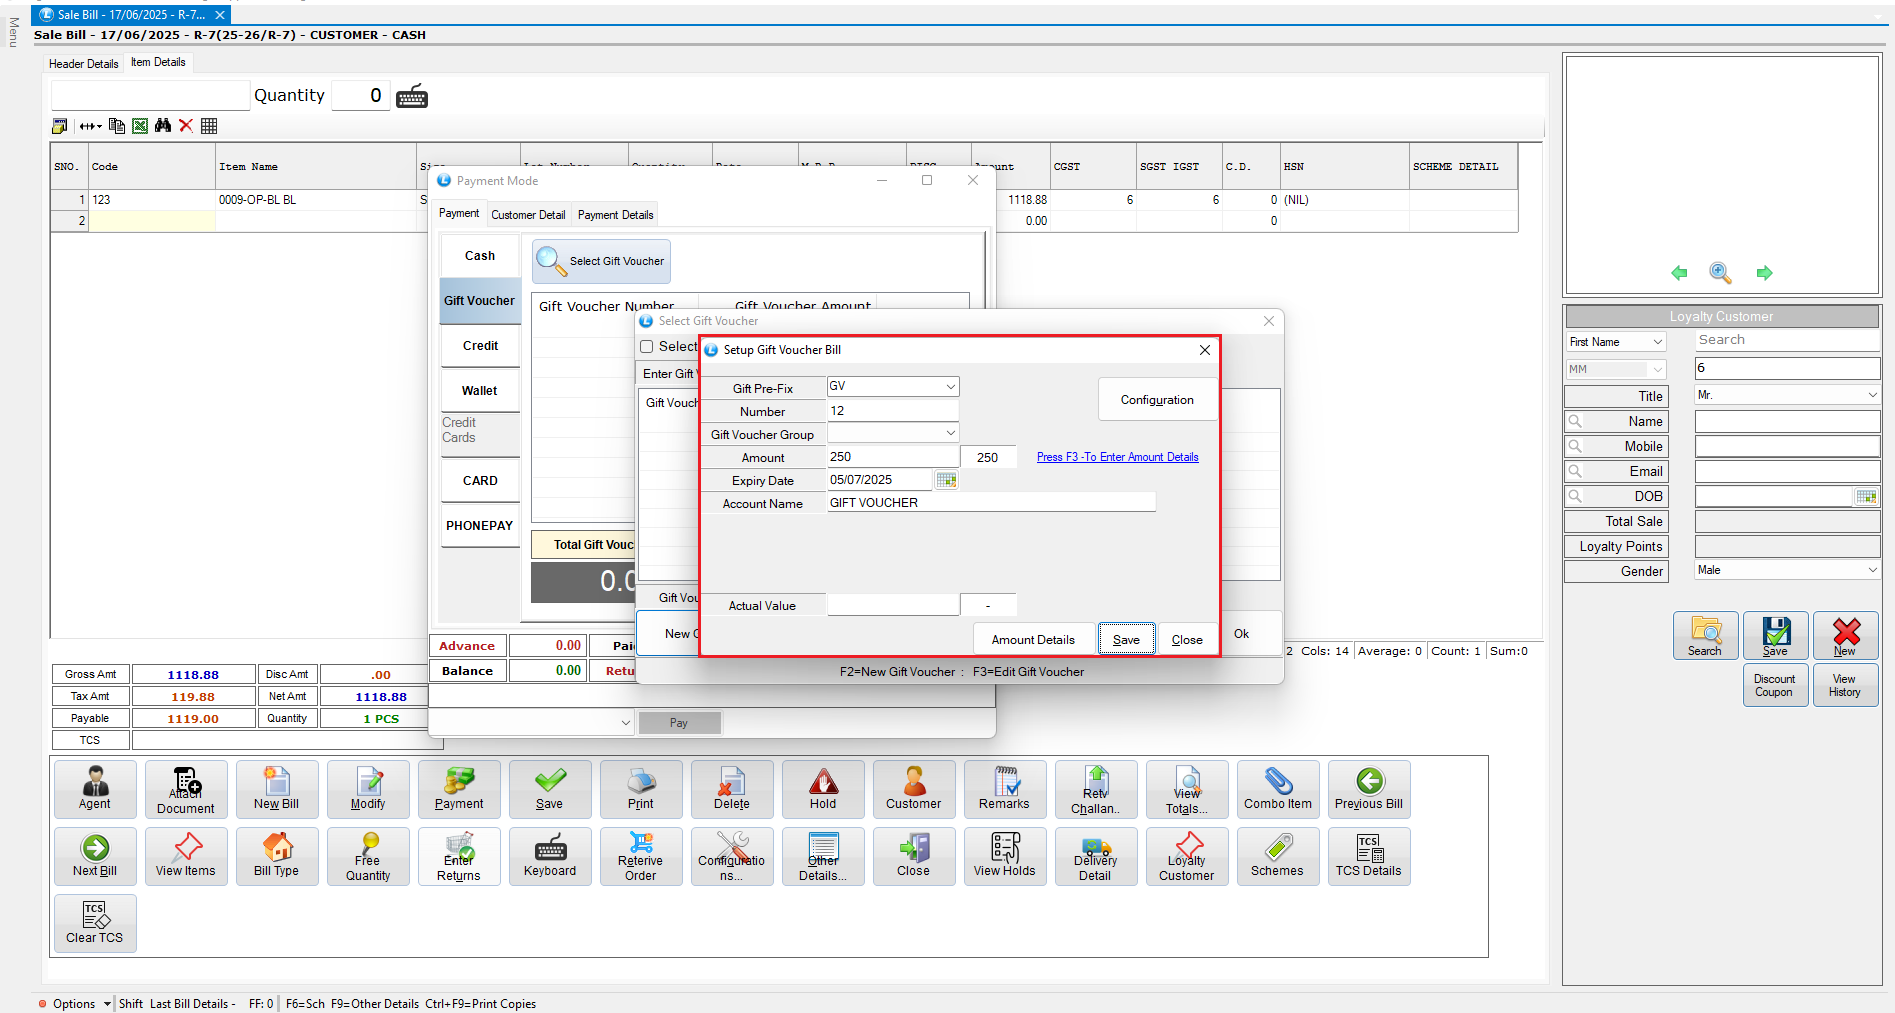Screen dimensions: 1895x1013
Task: Open the Title dropdown showing Mr.
Action: [1872, 395]
